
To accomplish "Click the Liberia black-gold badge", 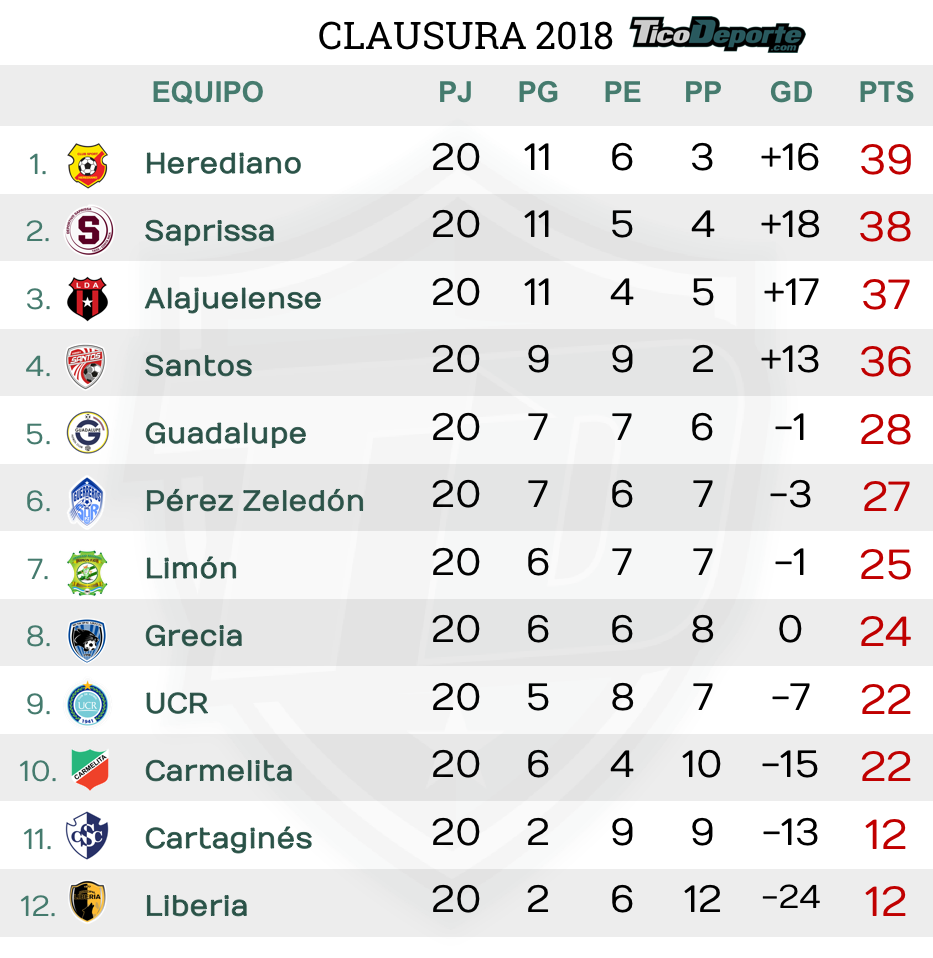I will pyautogui.click(x=87, y=901).
